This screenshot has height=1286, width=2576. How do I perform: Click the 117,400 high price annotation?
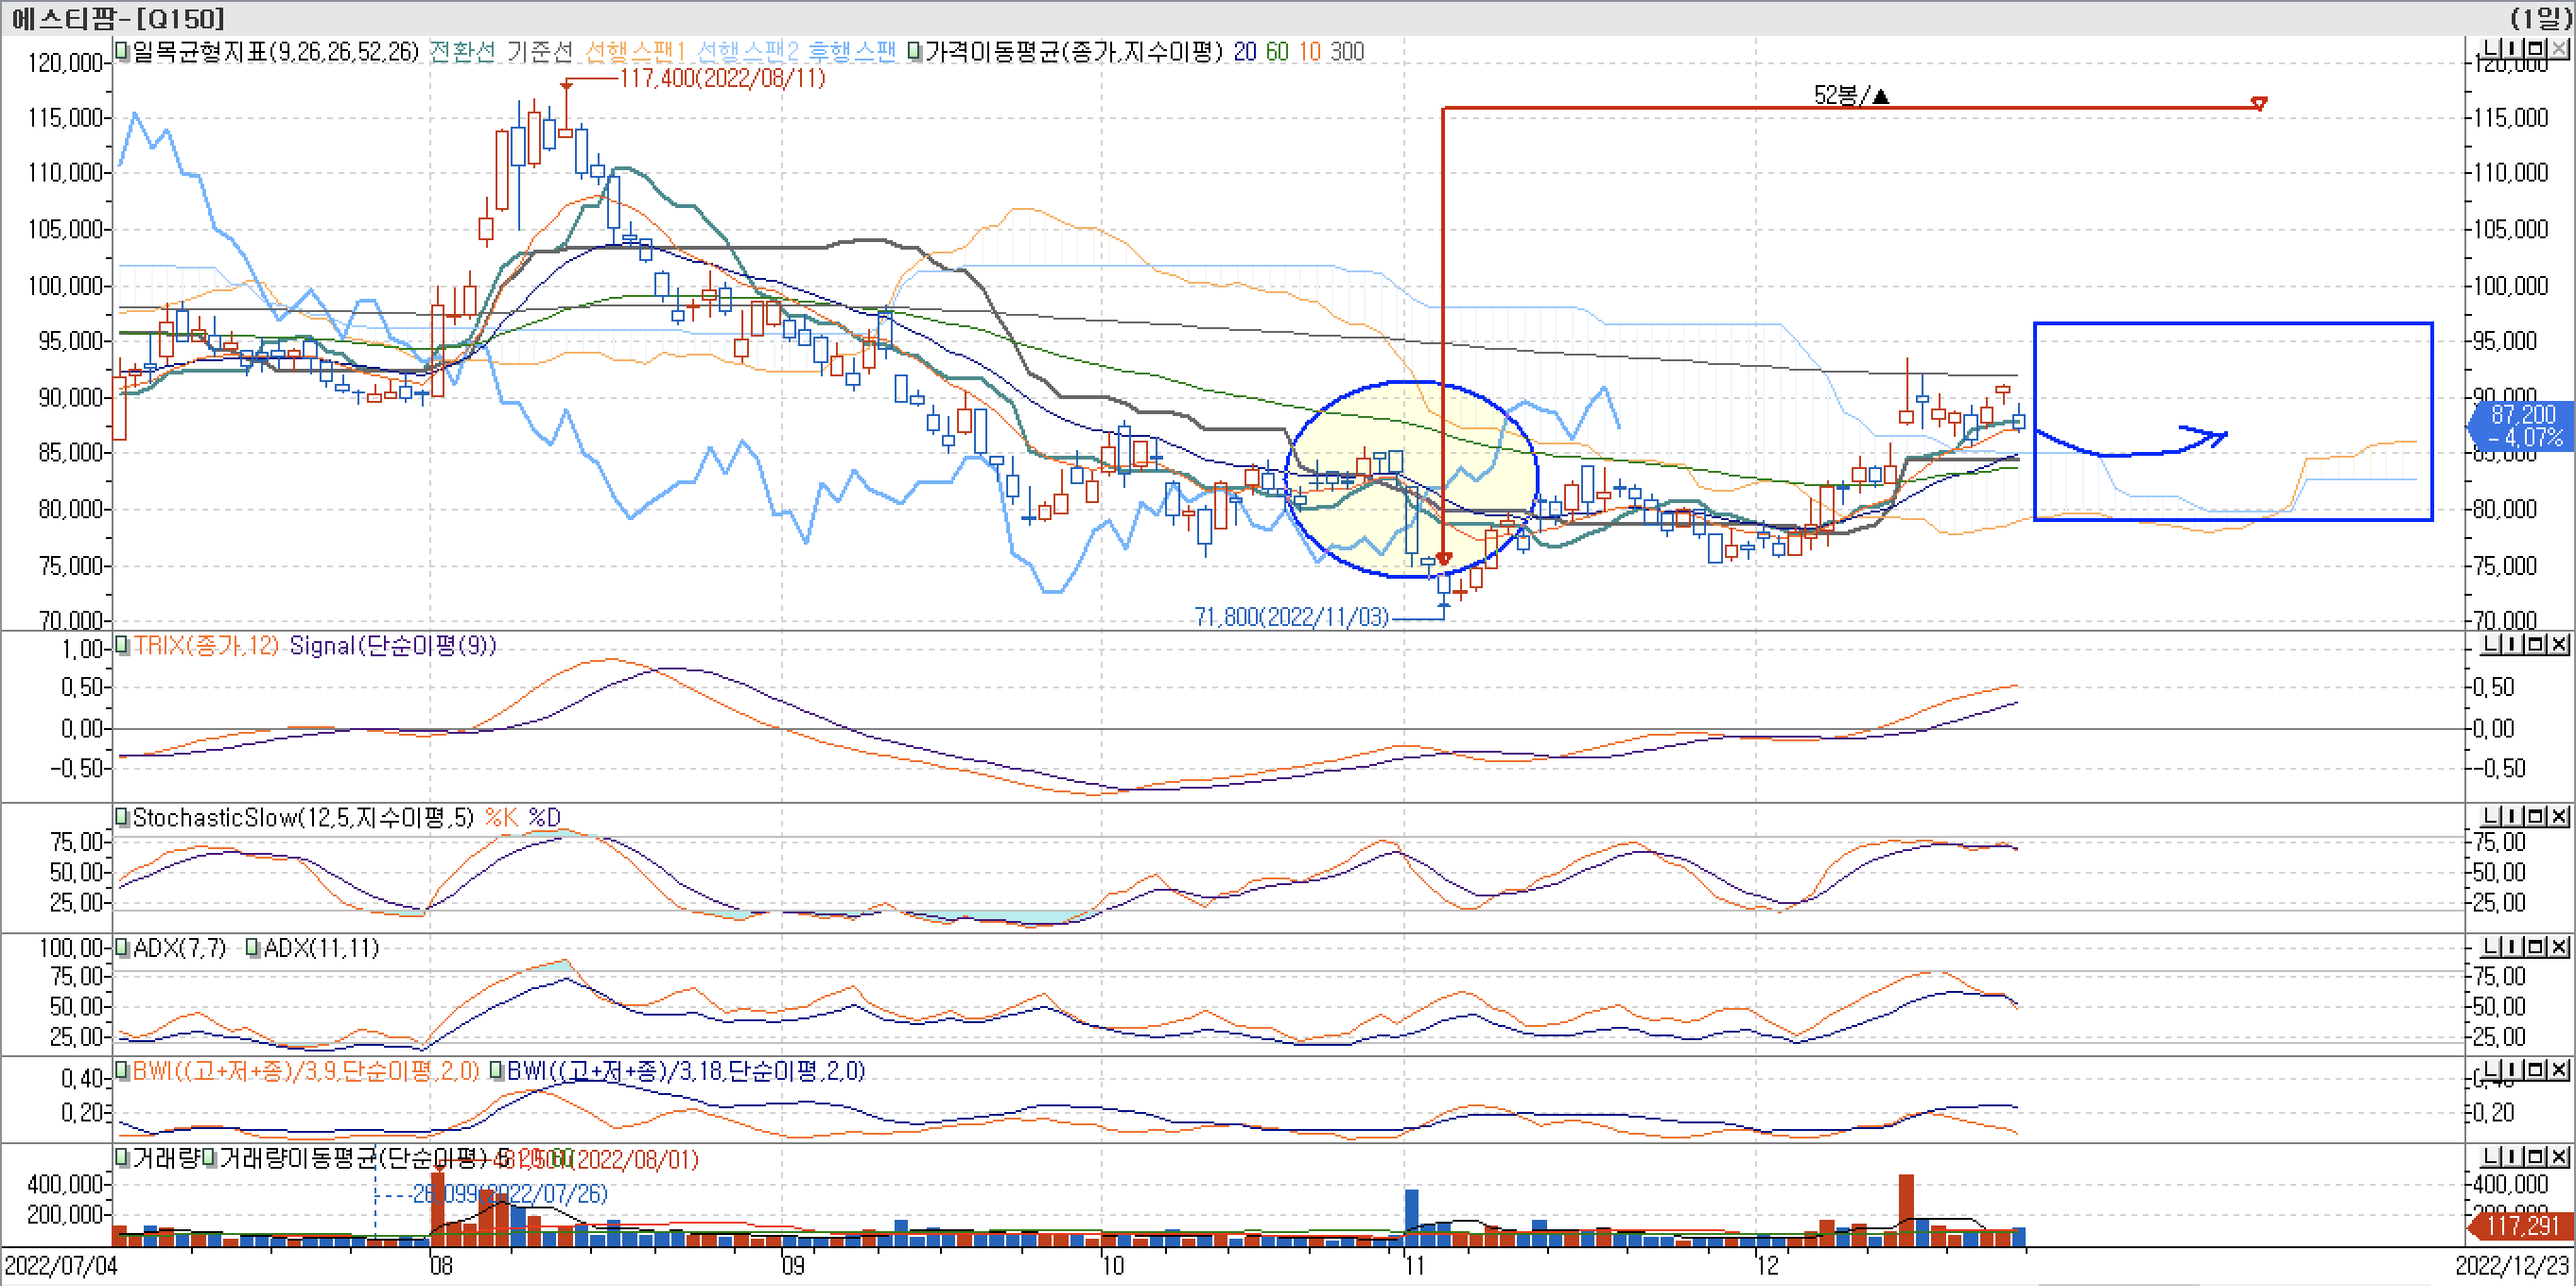point(722,79)
